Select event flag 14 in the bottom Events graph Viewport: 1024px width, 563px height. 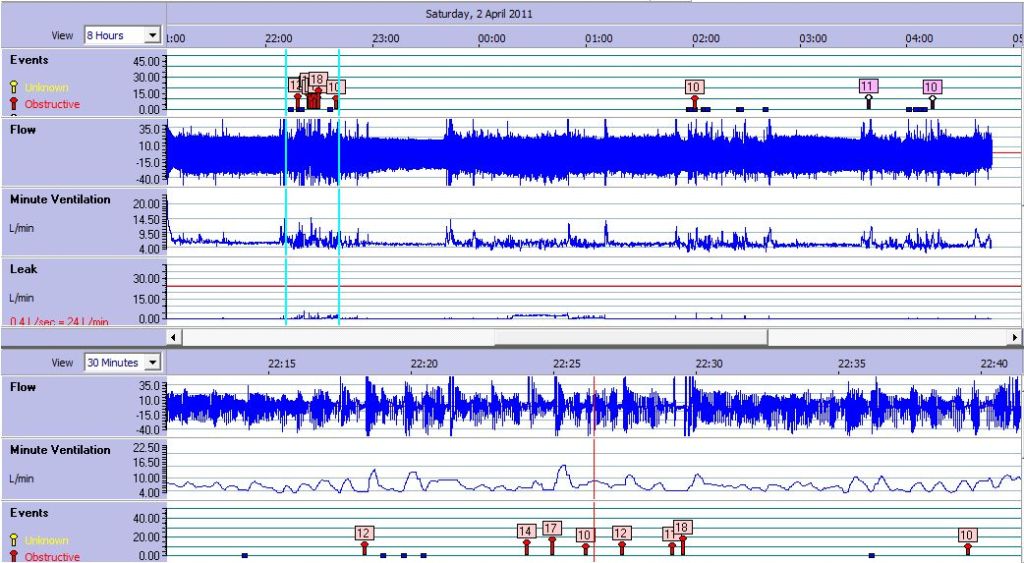click(526, 531)
